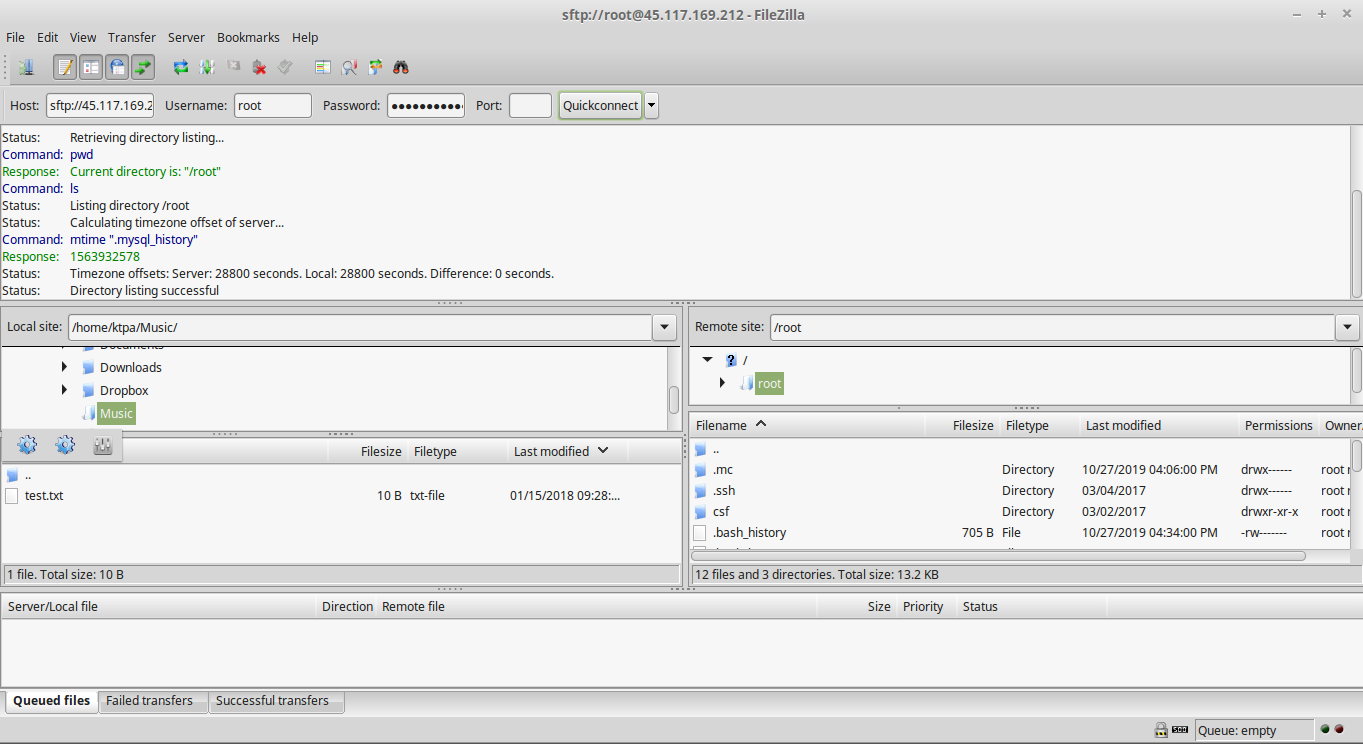Screen dimensions: 1363x744
Task: Expand the remote 'root' folder node
Action: point(723,383)
